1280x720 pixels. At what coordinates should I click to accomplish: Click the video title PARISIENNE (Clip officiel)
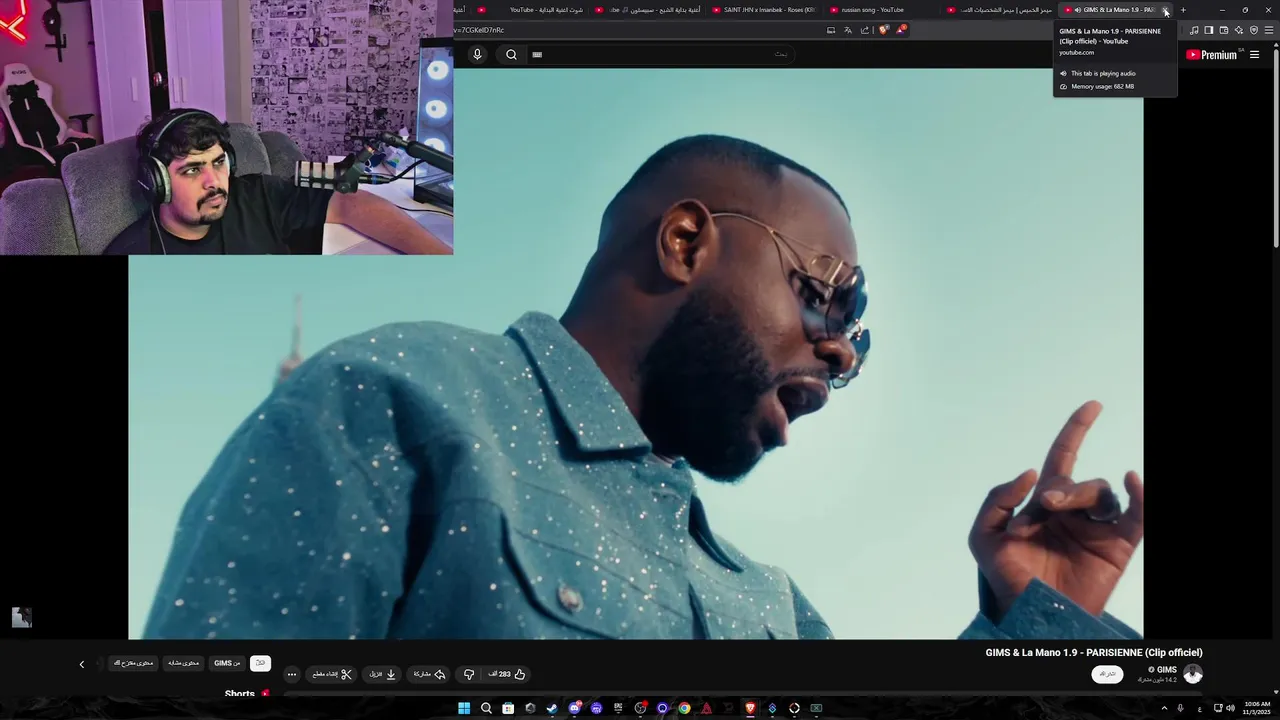point(1094,653)
